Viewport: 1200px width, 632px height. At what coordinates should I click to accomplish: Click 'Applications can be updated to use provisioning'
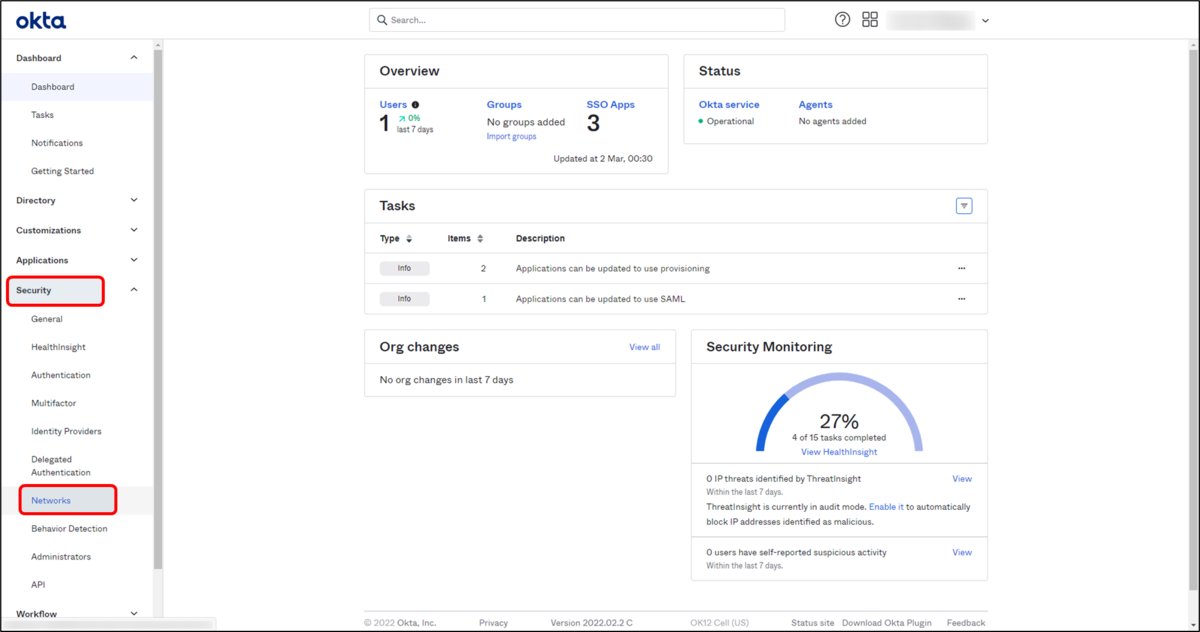click(613, 269)
